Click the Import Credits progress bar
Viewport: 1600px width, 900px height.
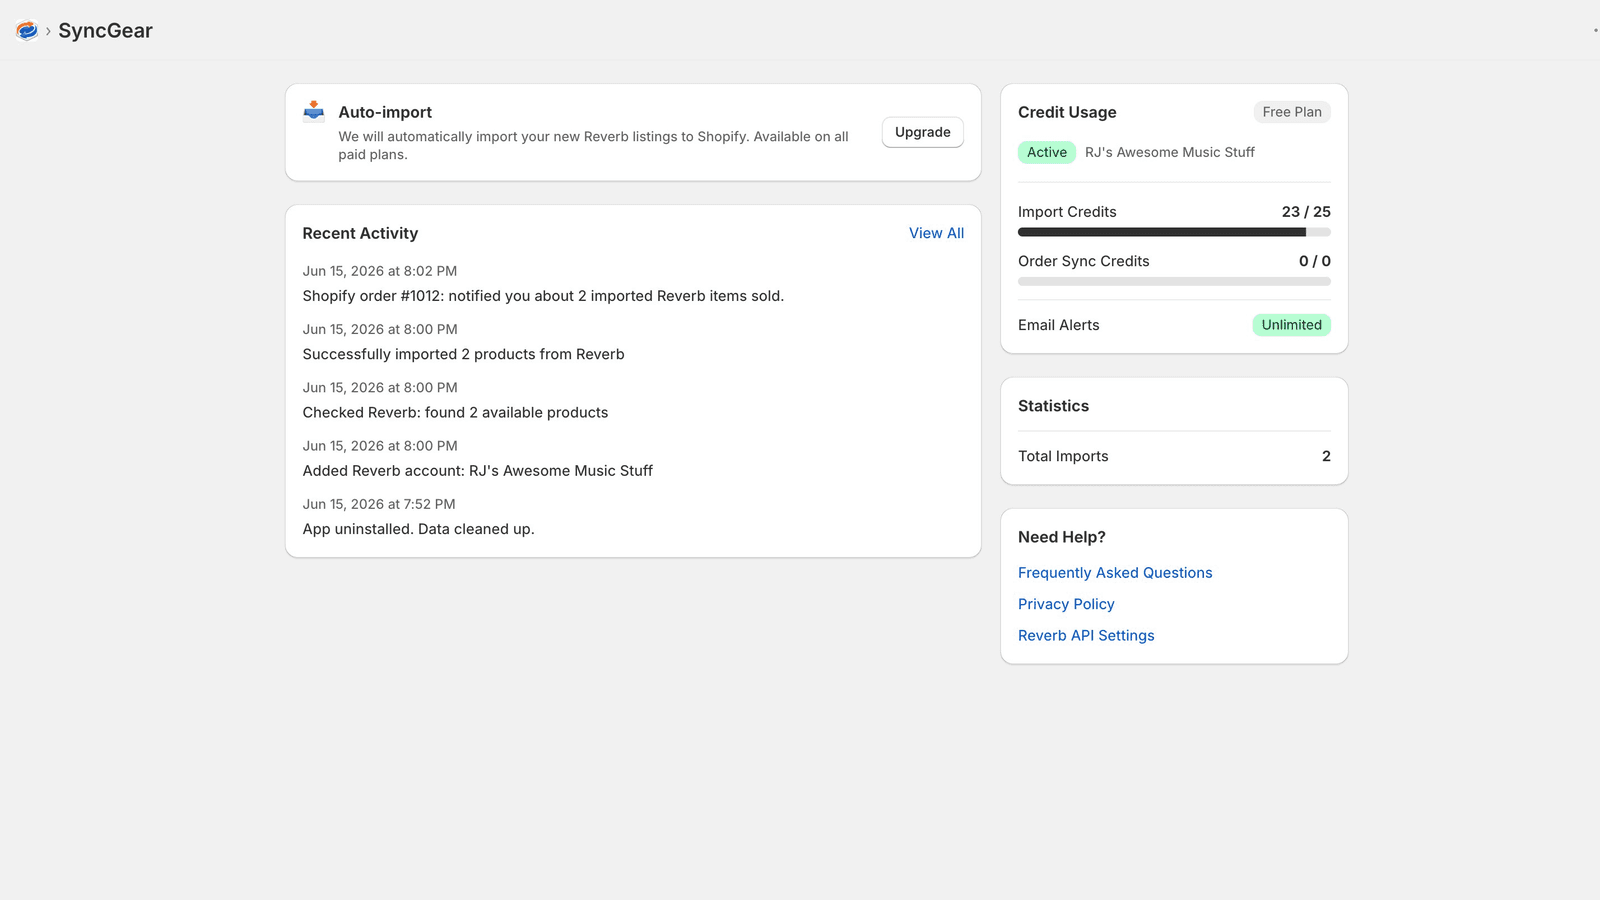pyautogui.click(x=1174, y=232)
